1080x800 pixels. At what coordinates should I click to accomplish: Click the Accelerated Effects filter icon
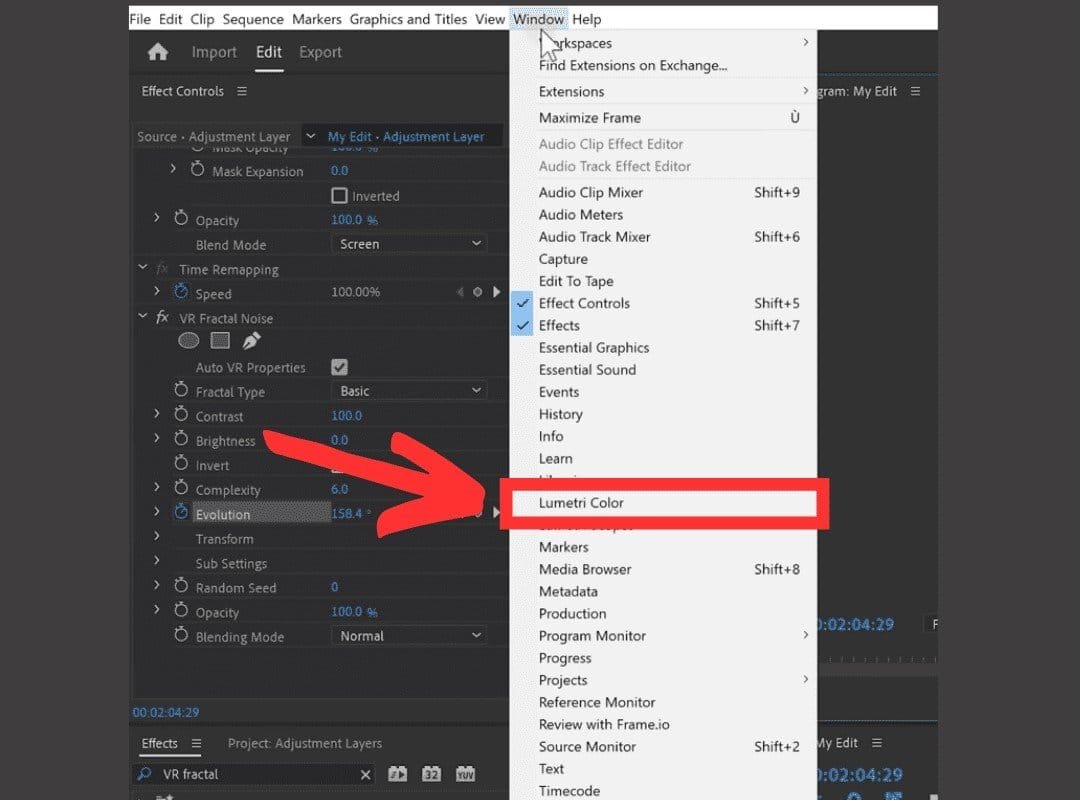pyautogui.click(x=398, y=774)
